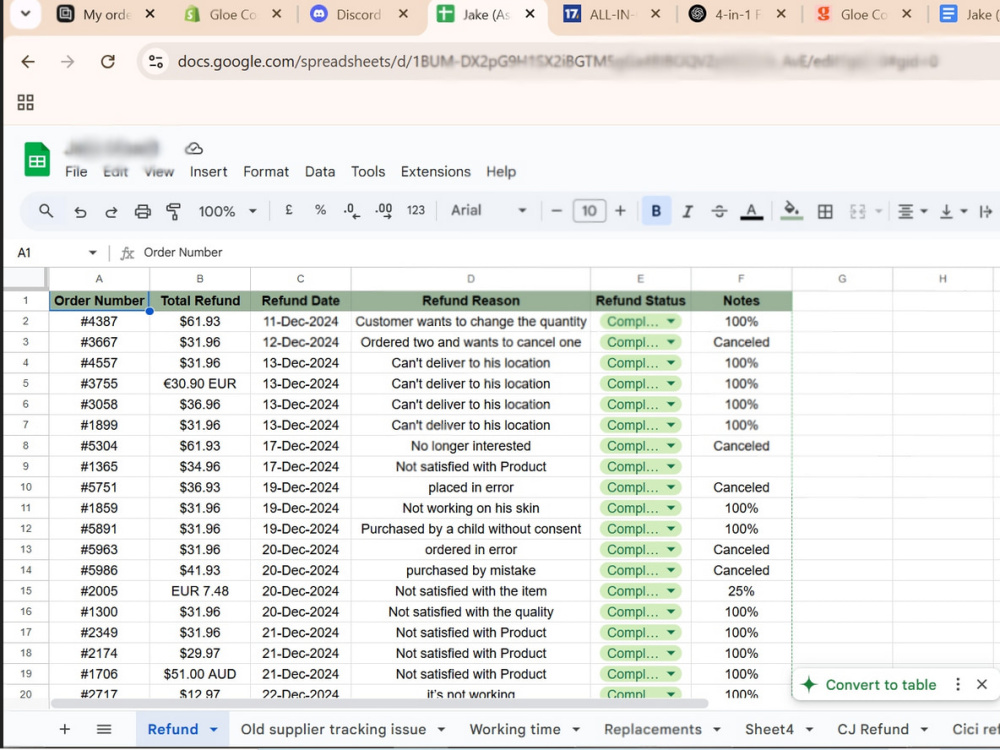1000x750 pixels.
Task: Decrease font size with minus button
Action: click(557, 210)
